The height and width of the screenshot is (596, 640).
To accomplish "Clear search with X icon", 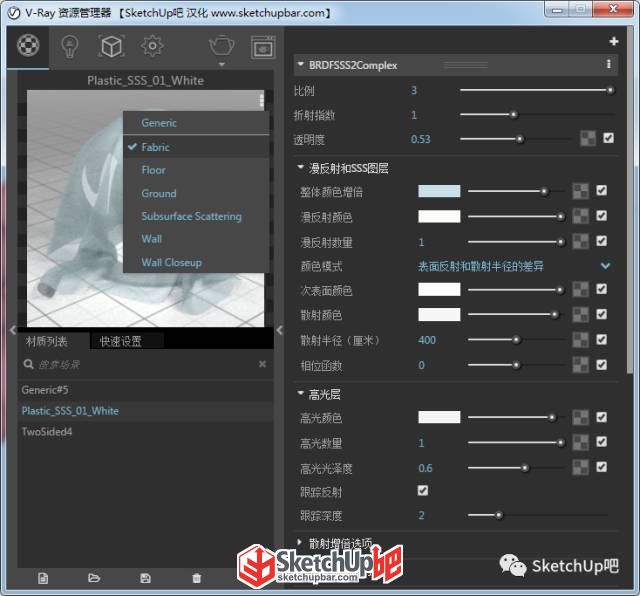I will [x=262, y=364].
